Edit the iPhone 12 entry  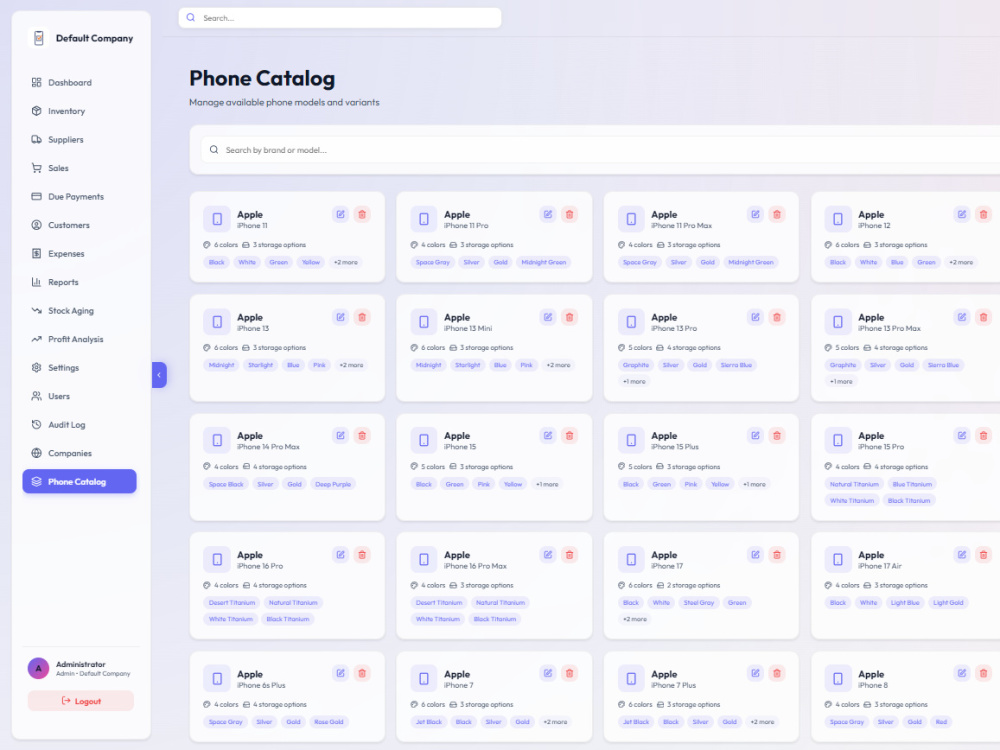(x=962, y=214)
